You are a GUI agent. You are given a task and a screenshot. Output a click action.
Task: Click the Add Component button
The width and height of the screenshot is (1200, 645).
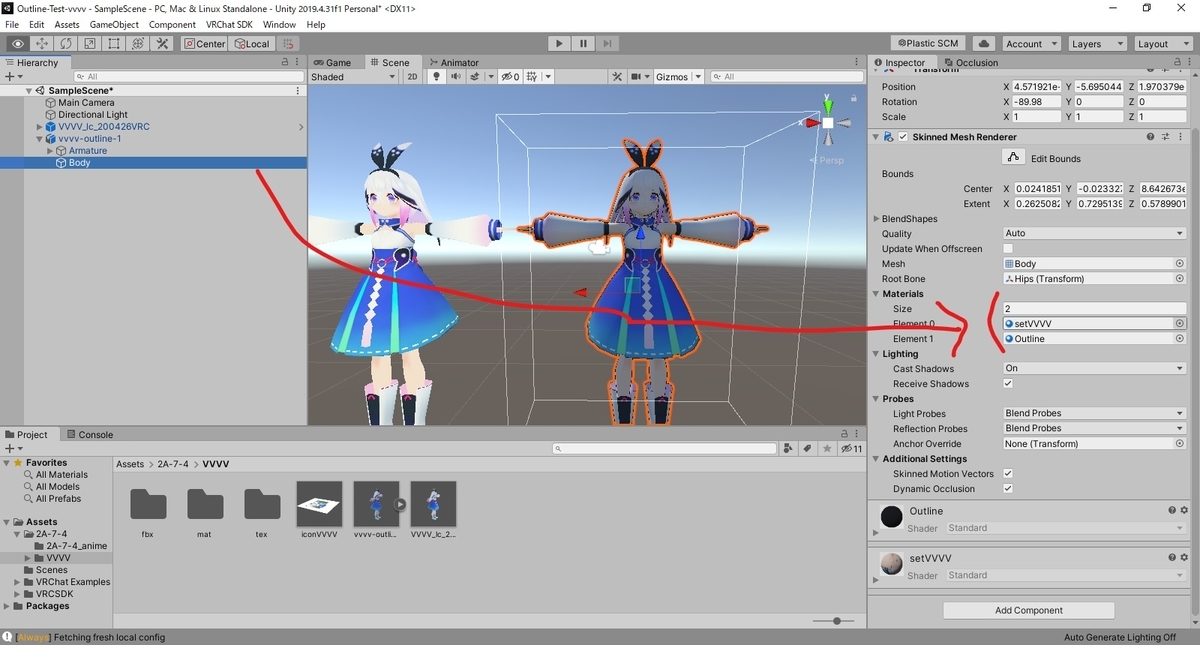click(1029, 610)
